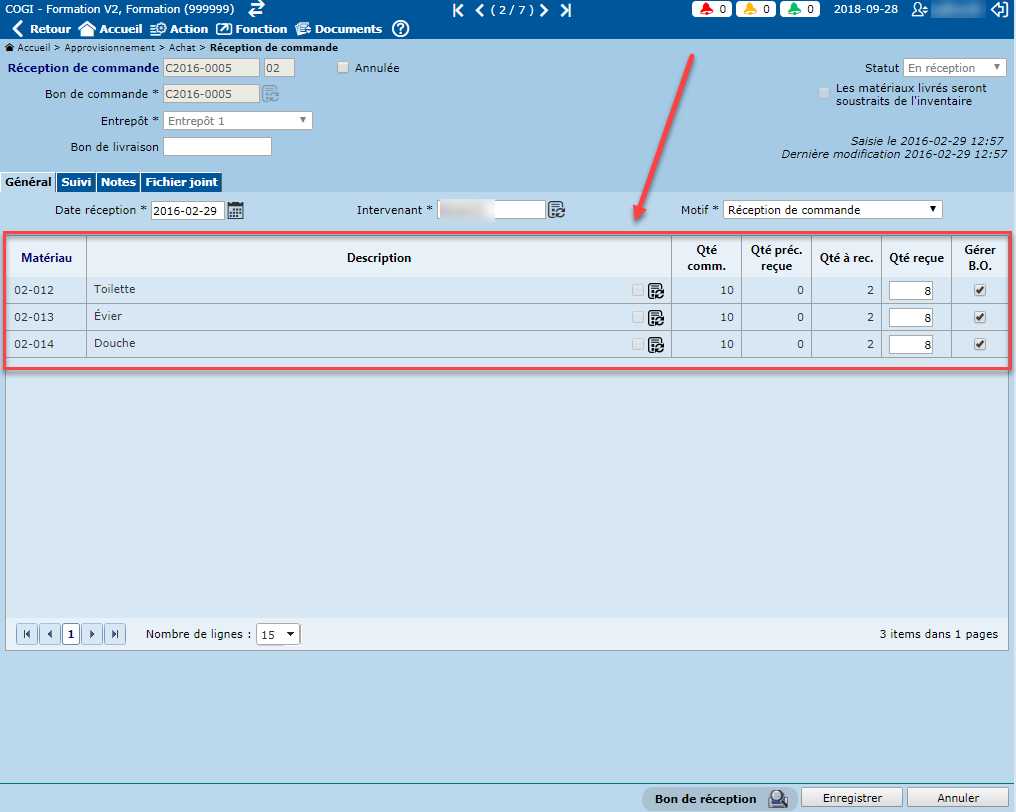Open the Fichier joint tab
Screen dimensions: 1016x812
(181, 182)
